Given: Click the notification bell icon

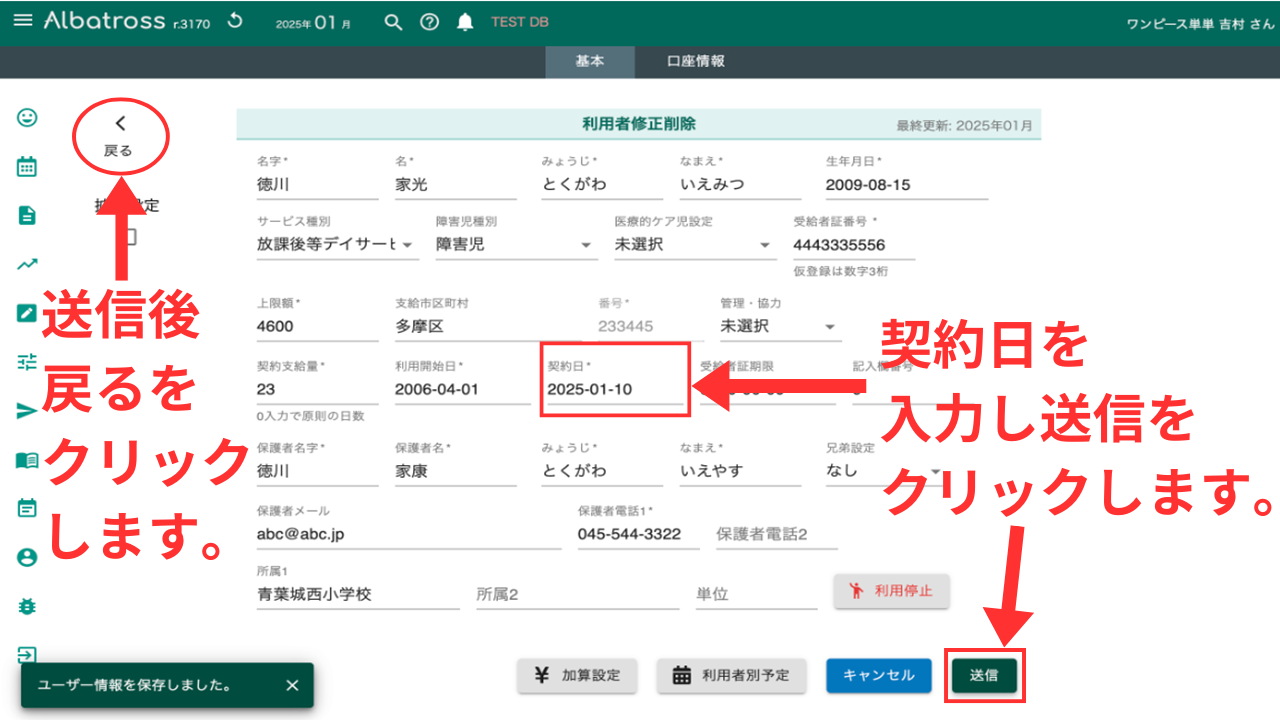Looking at the screenshot, I should pyautogui.click(x=465, y=22).
